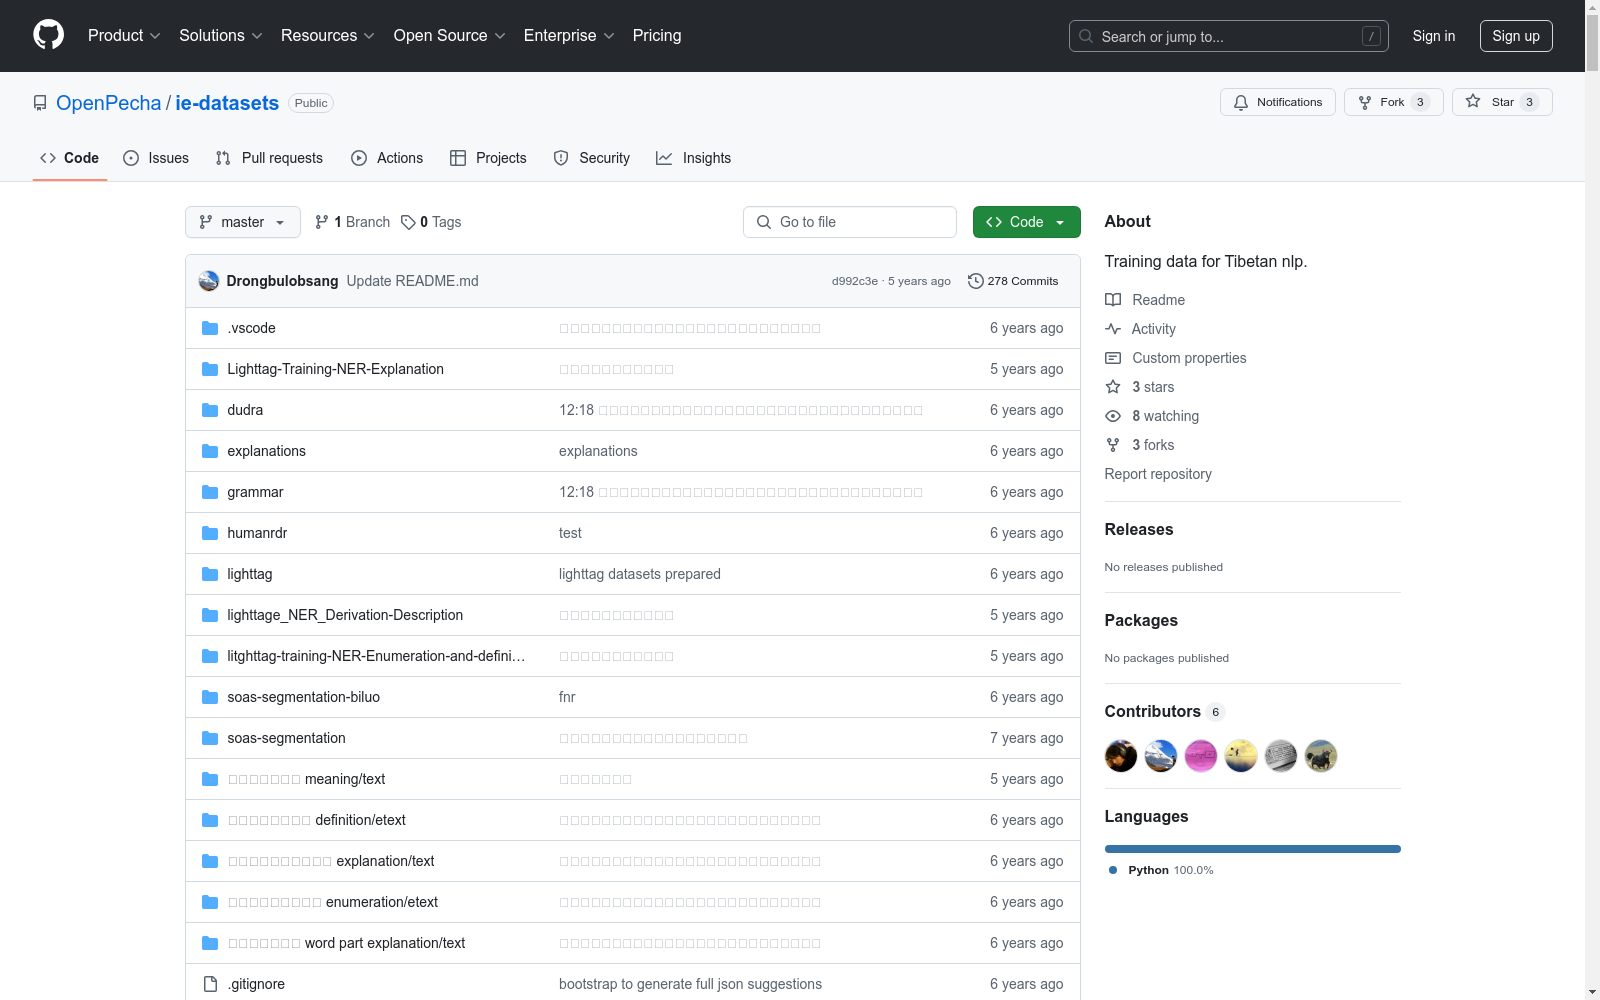Click the search magnifier icon in header
Screen dimensions: 1600x1000
[1086, 36]
